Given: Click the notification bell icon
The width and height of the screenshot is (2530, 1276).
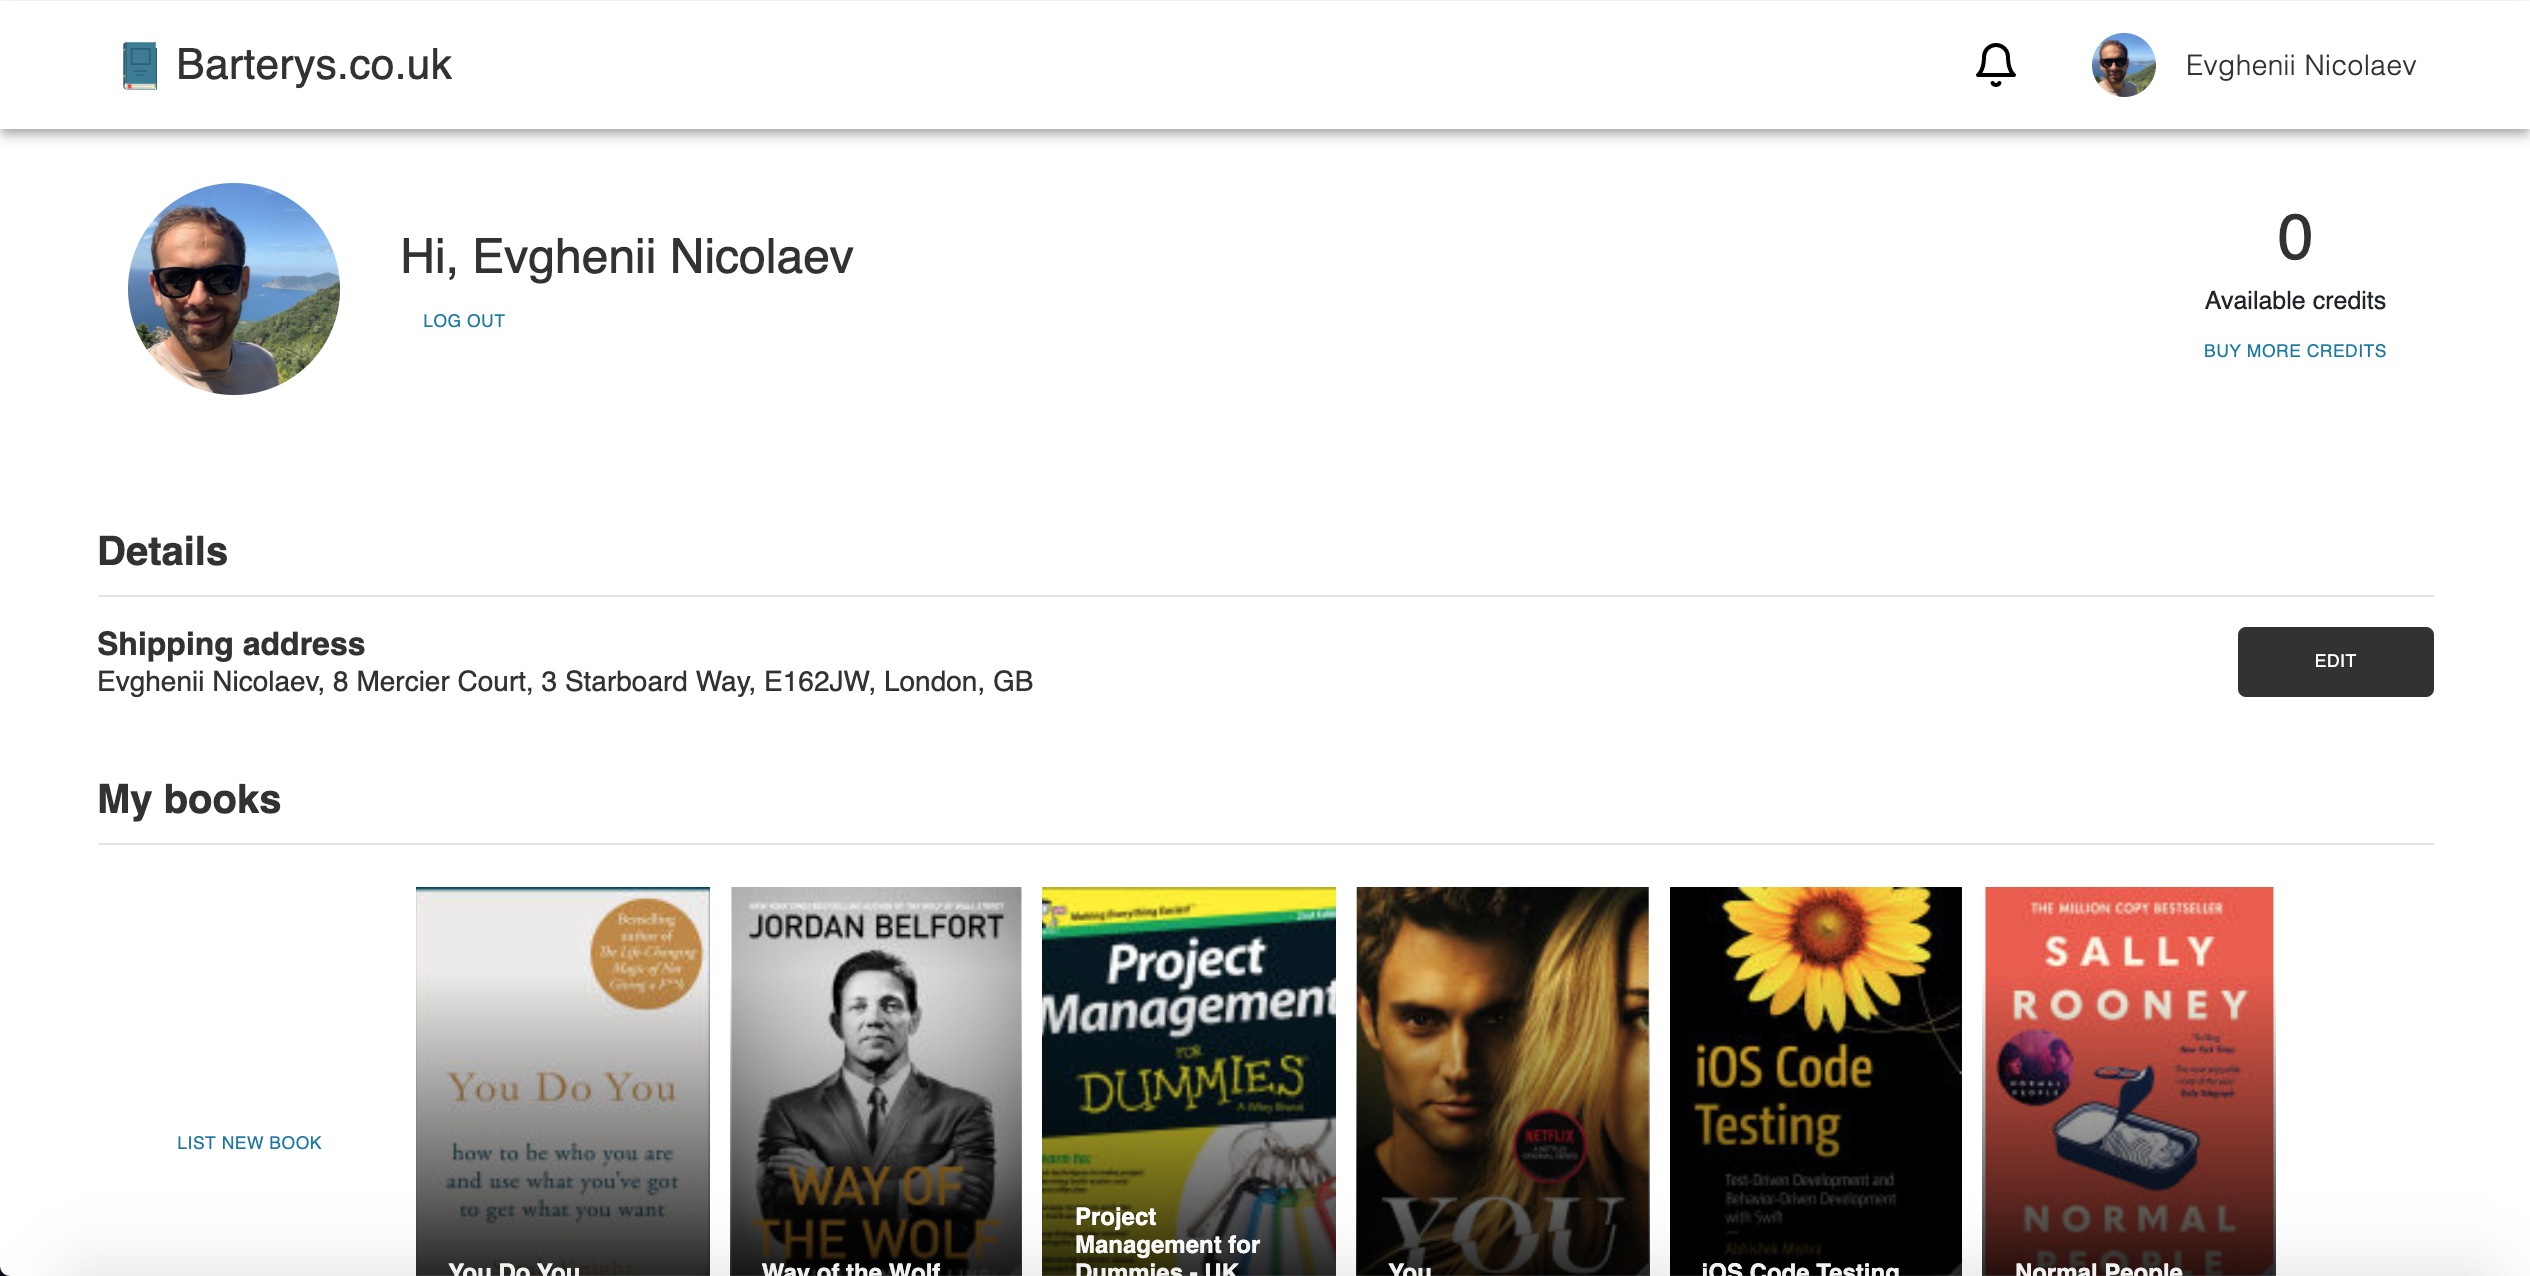Looking at the screenshot, I should 1995,65.
